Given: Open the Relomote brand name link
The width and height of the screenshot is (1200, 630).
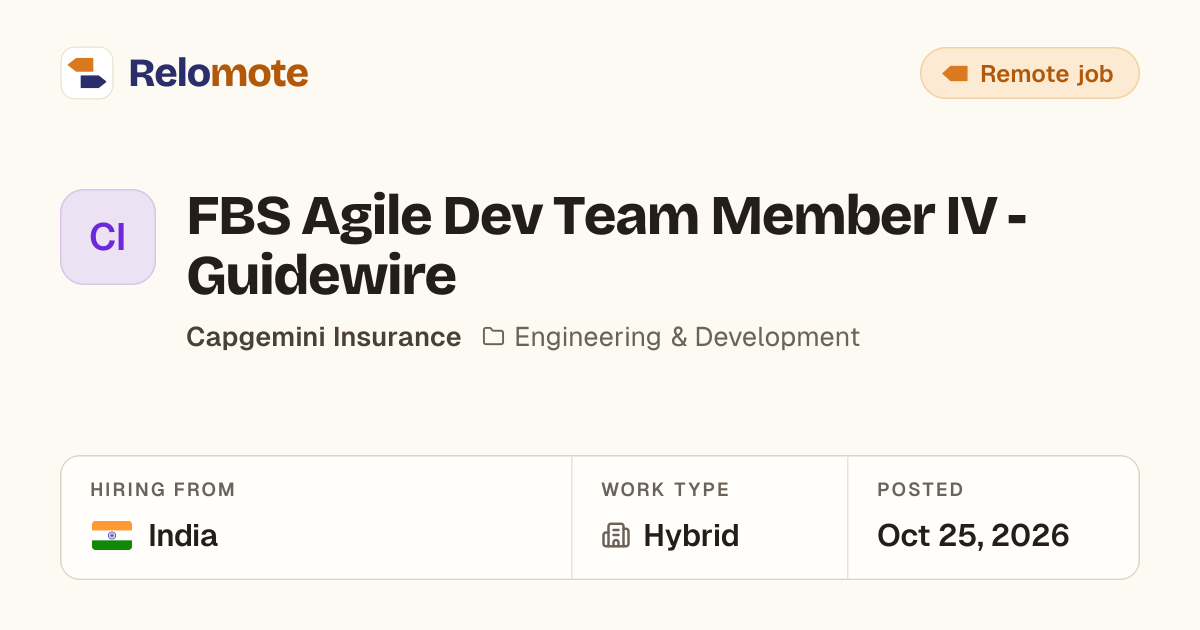Looking at the screenshot, I should (x=218, y=73).
